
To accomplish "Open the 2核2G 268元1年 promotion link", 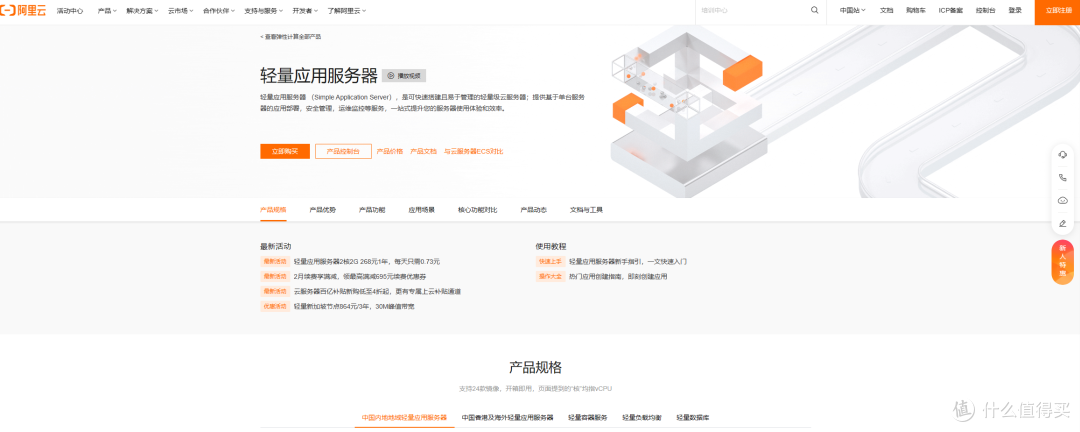I will 366,261.
